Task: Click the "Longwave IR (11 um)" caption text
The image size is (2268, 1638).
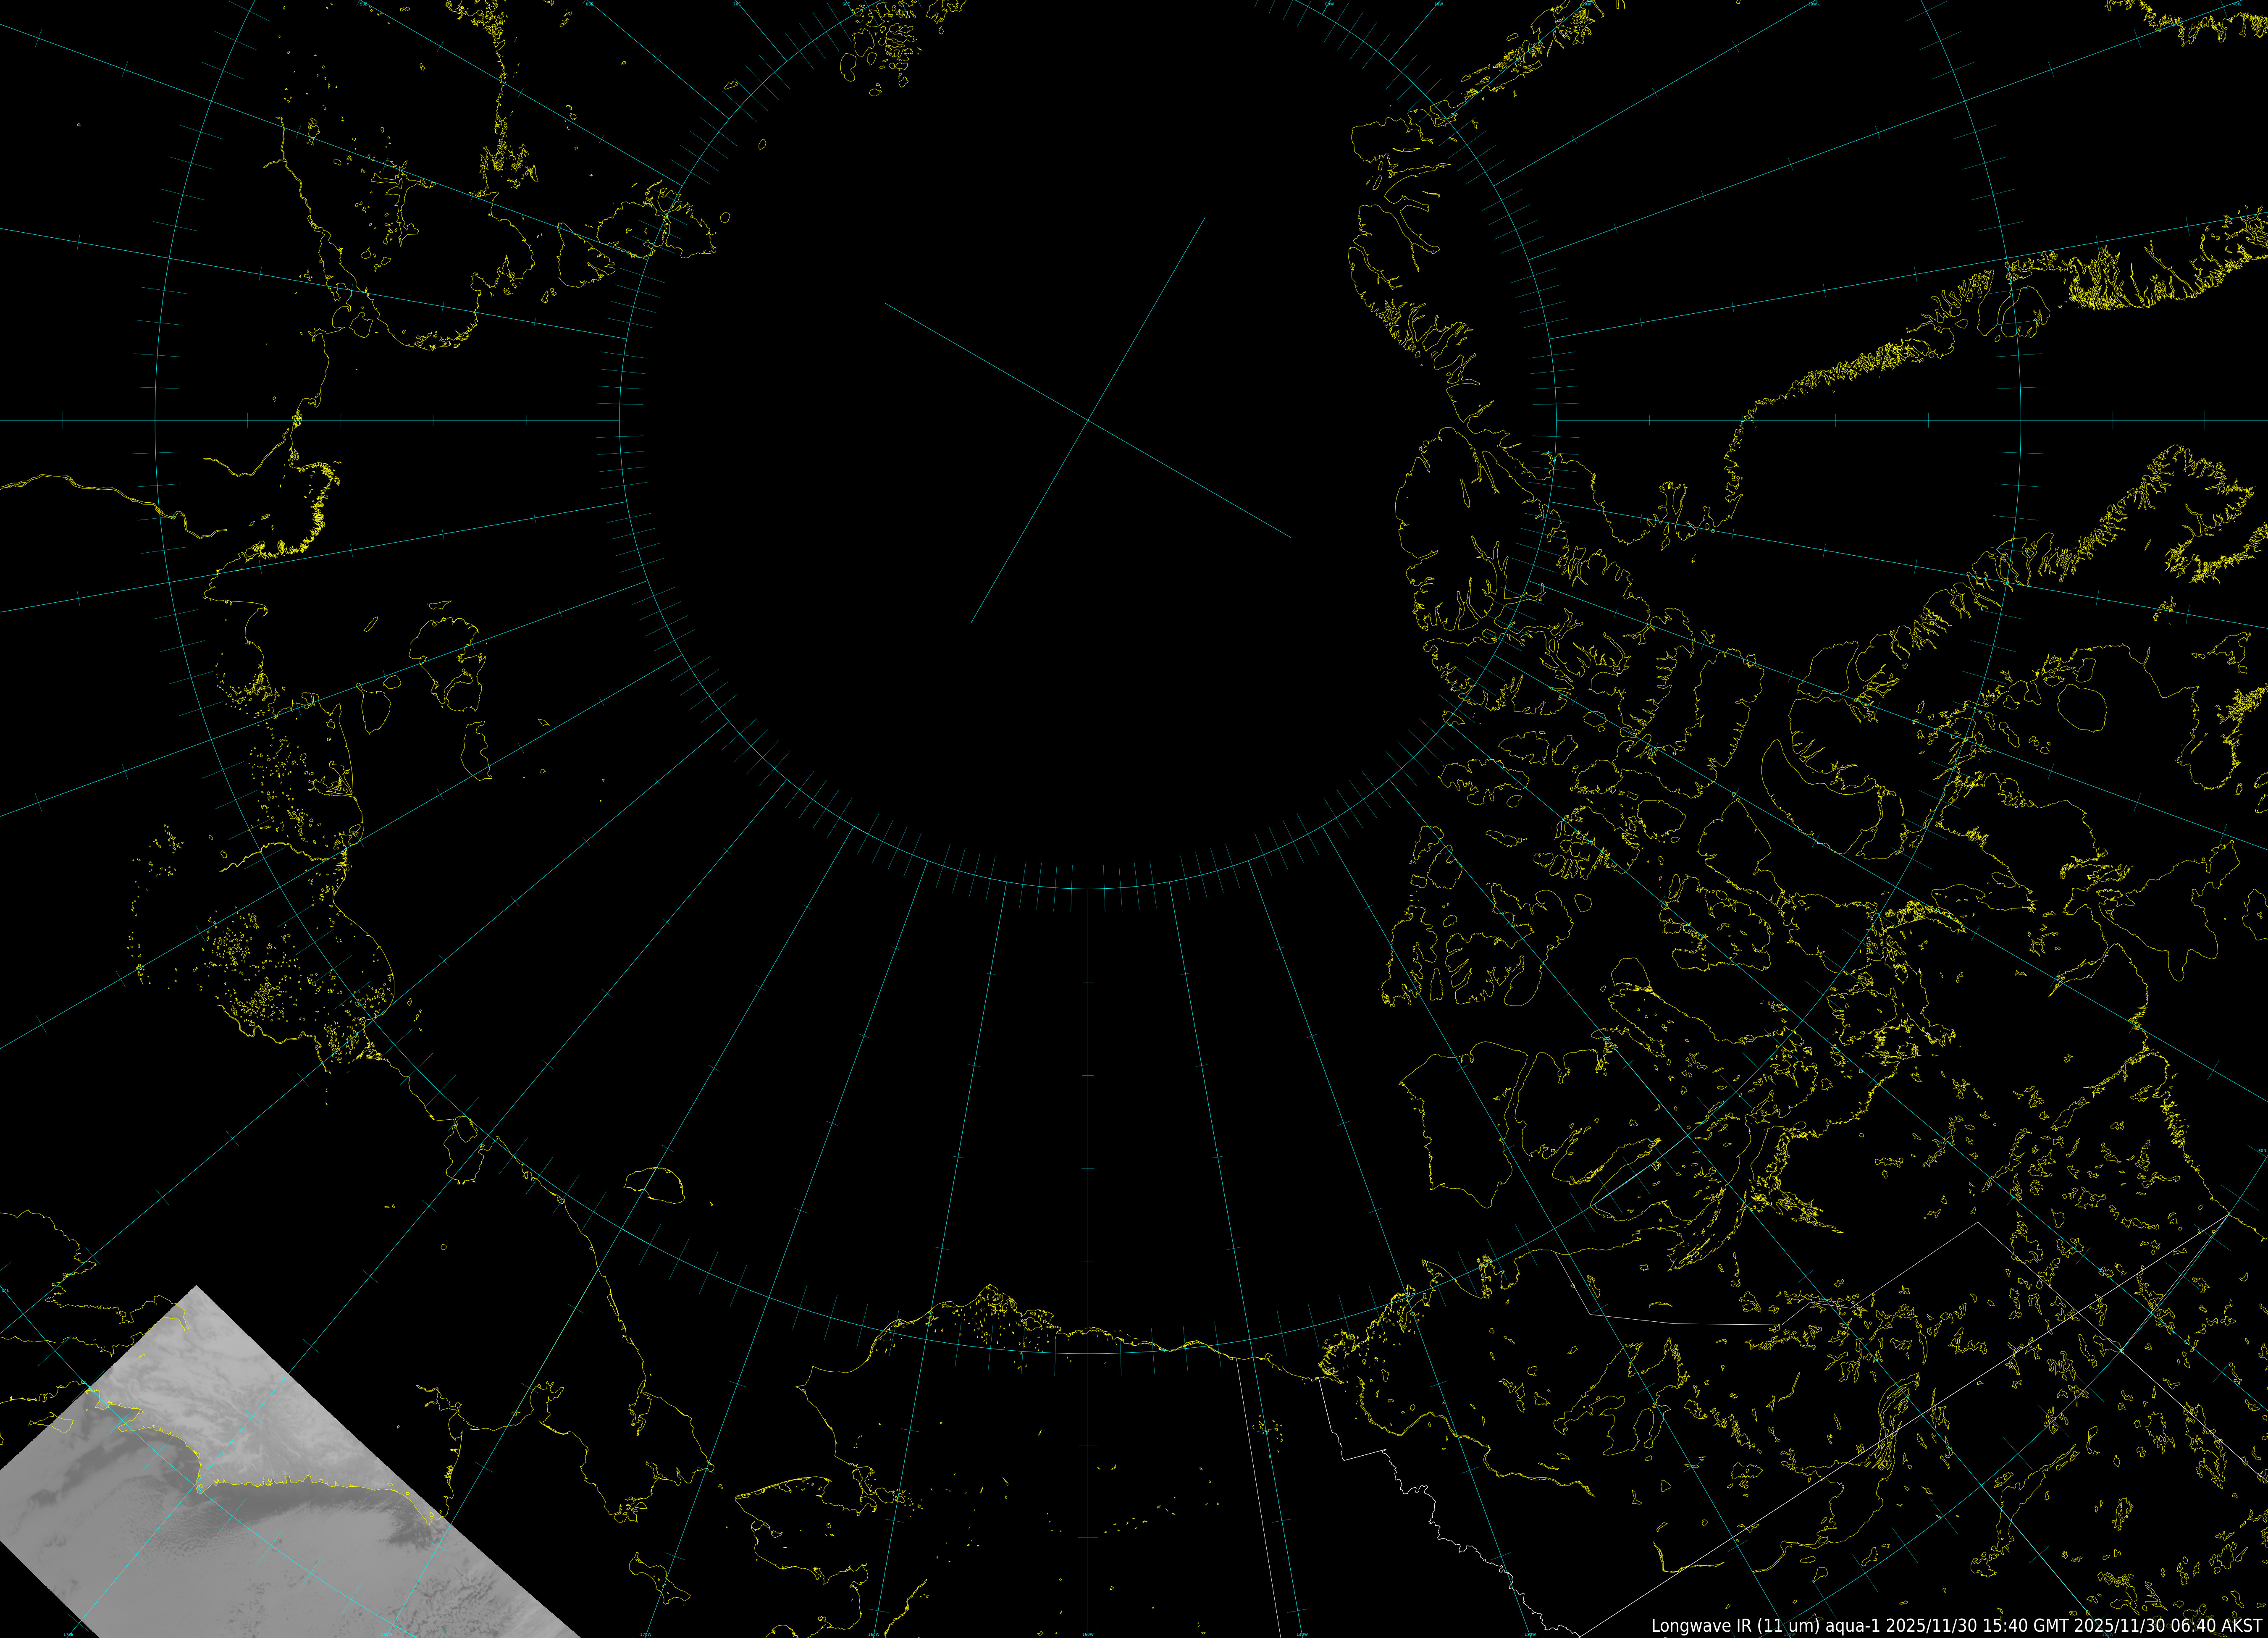Action: tap(1737, 1626)
